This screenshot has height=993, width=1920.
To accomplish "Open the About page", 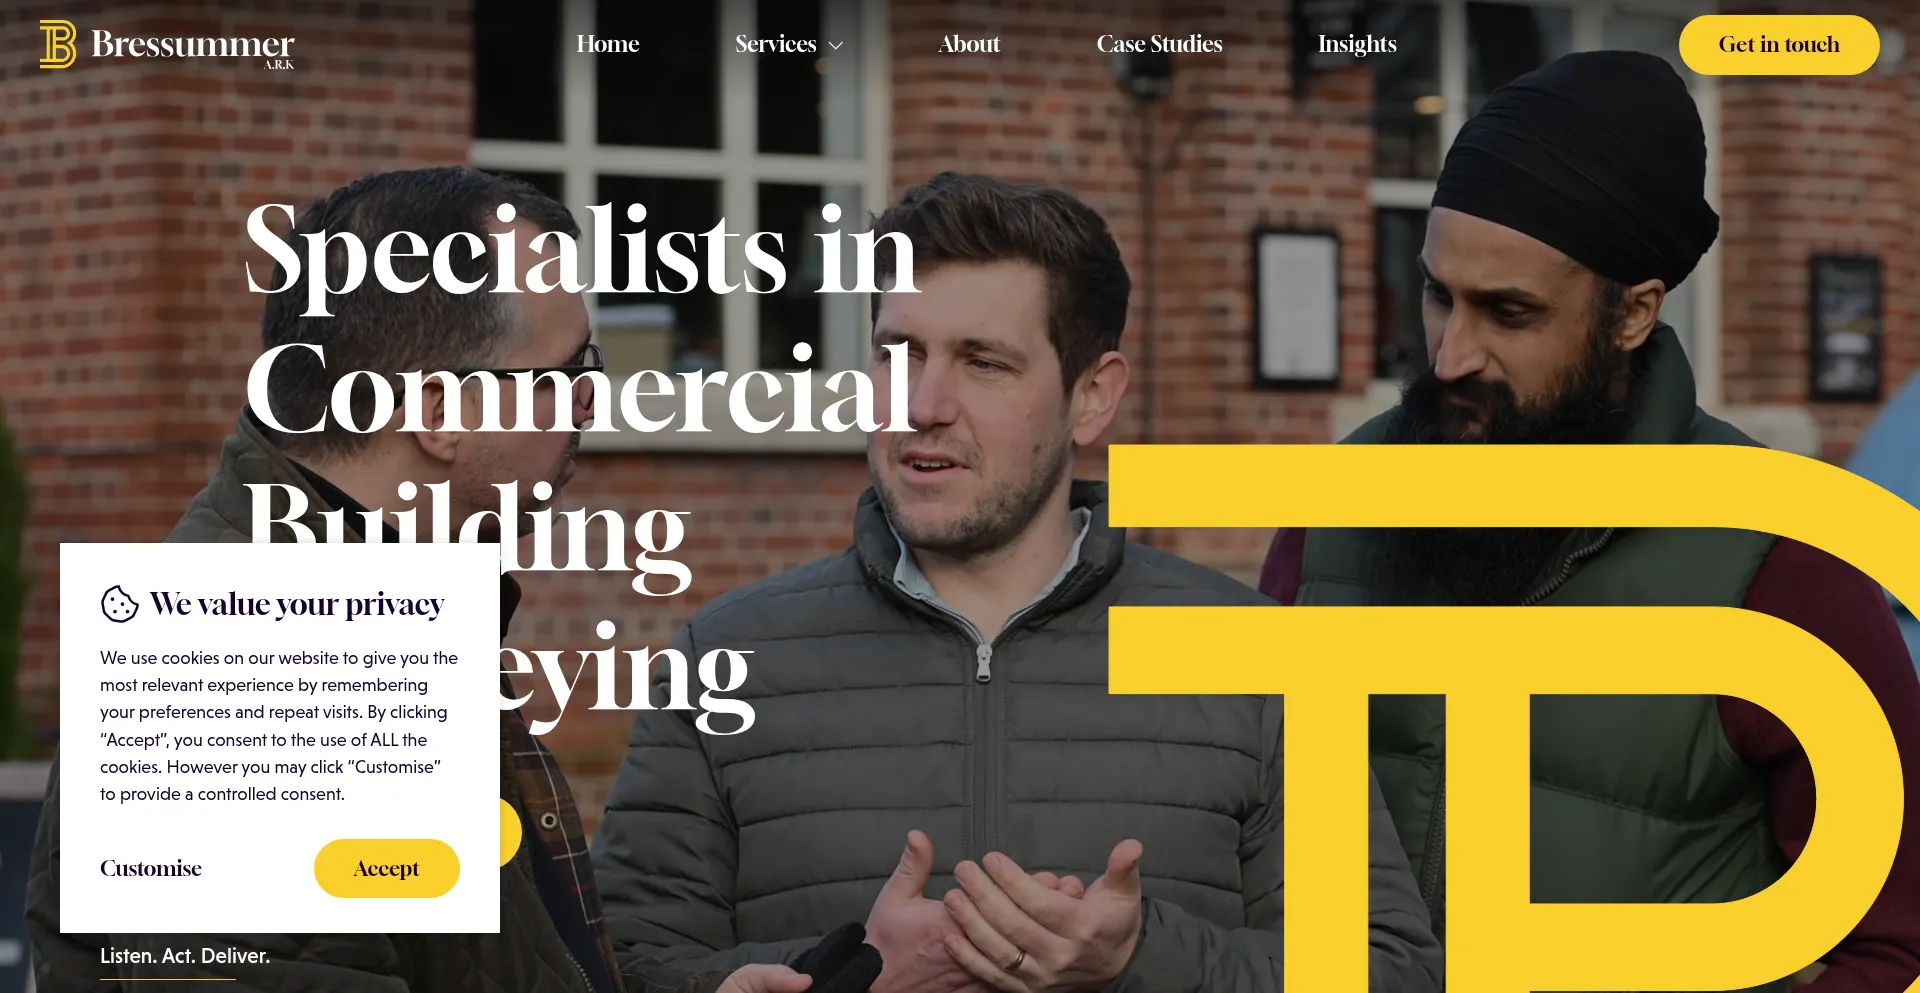I will click(969, 44).
